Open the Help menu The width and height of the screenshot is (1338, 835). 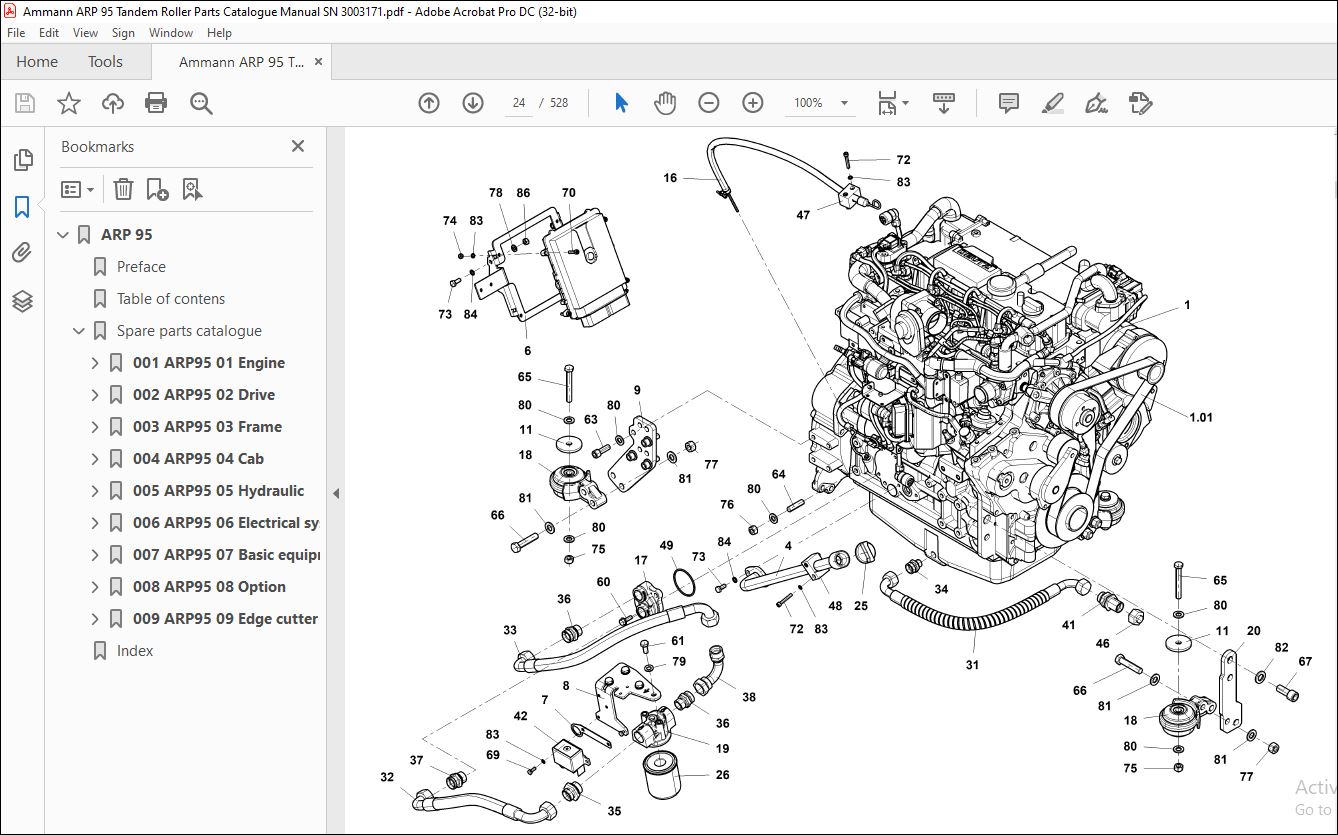pyautogui.click(x=219, y=33)
